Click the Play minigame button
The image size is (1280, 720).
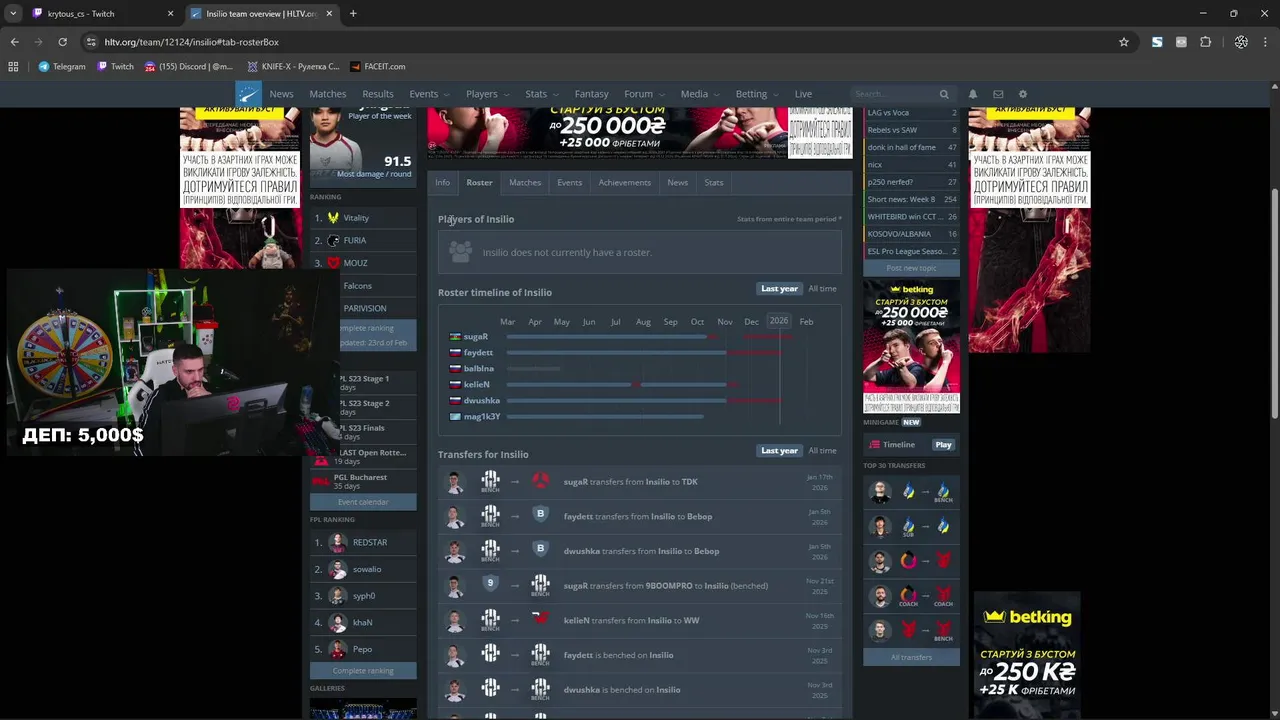tap(943, 445)
